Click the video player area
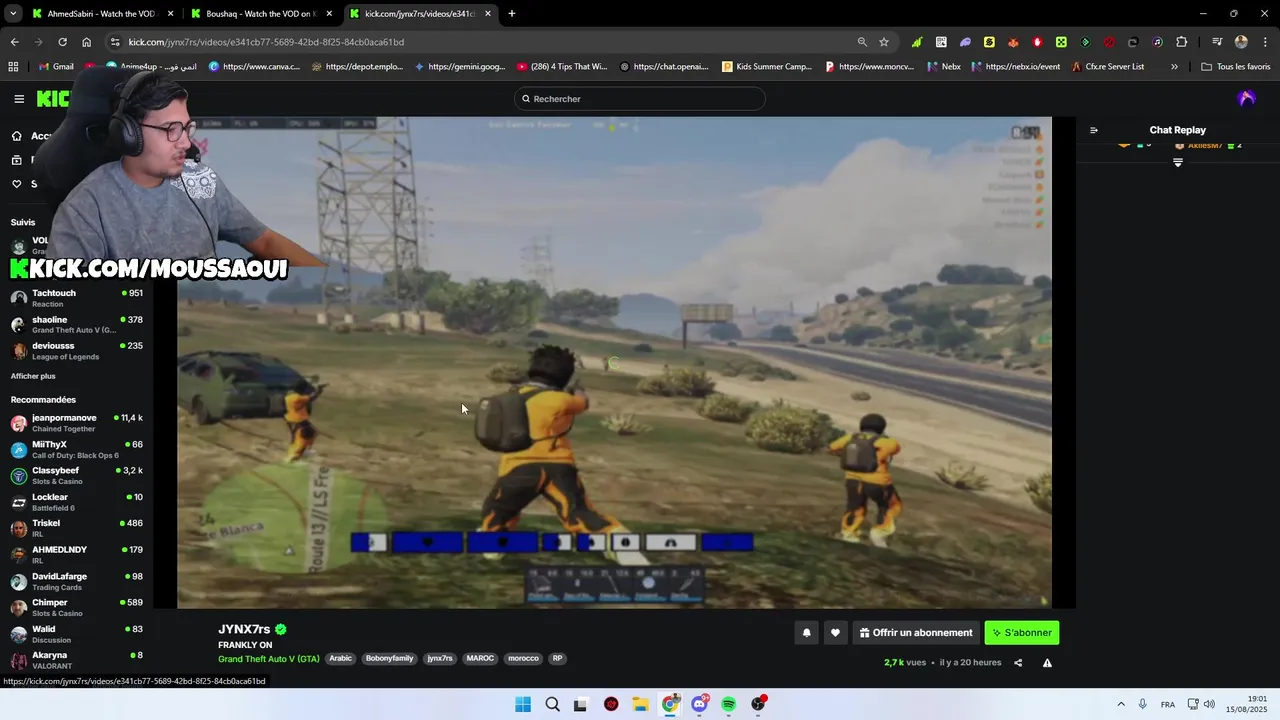Image resolution: width=1280 pixels, height=720 pixels. click(614, 362)
